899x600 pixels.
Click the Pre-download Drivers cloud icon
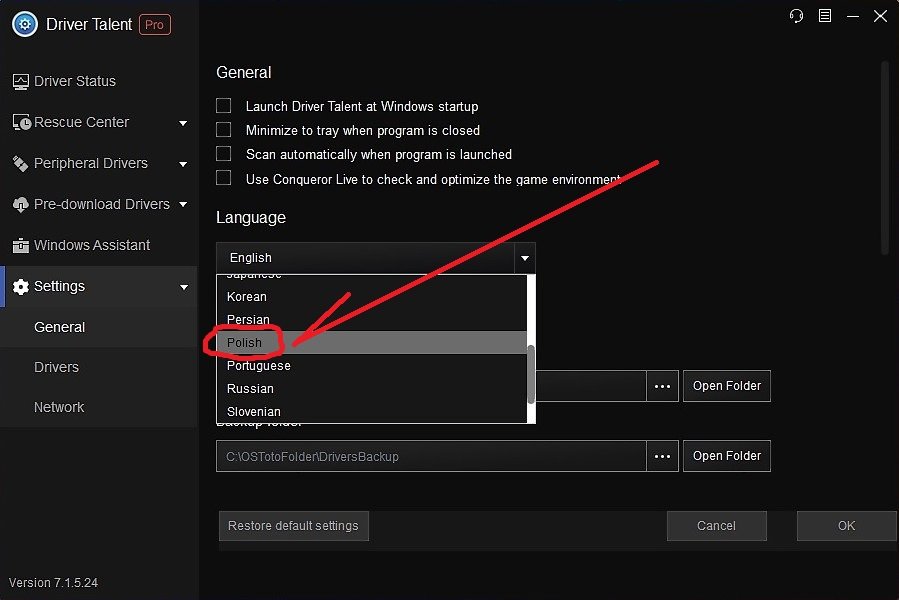[21, 205]
